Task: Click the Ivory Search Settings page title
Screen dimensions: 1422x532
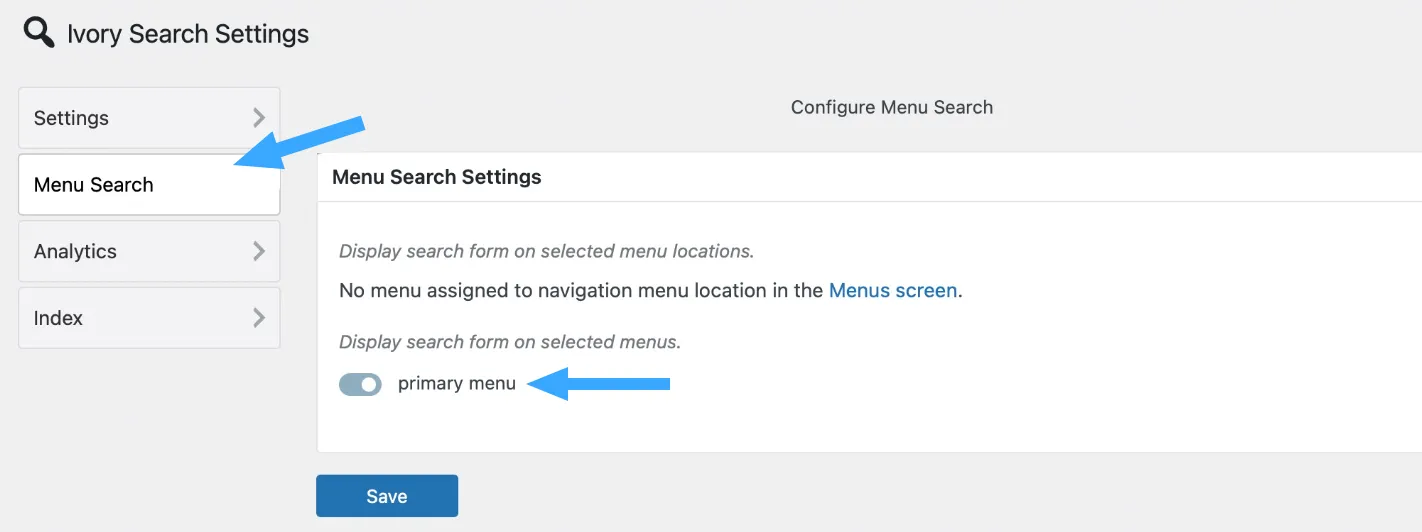Action: coord(188,34)
